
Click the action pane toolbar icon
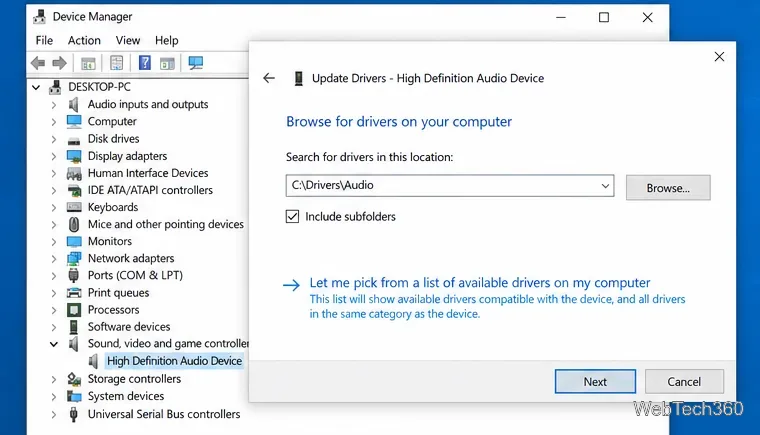[167, 63]
